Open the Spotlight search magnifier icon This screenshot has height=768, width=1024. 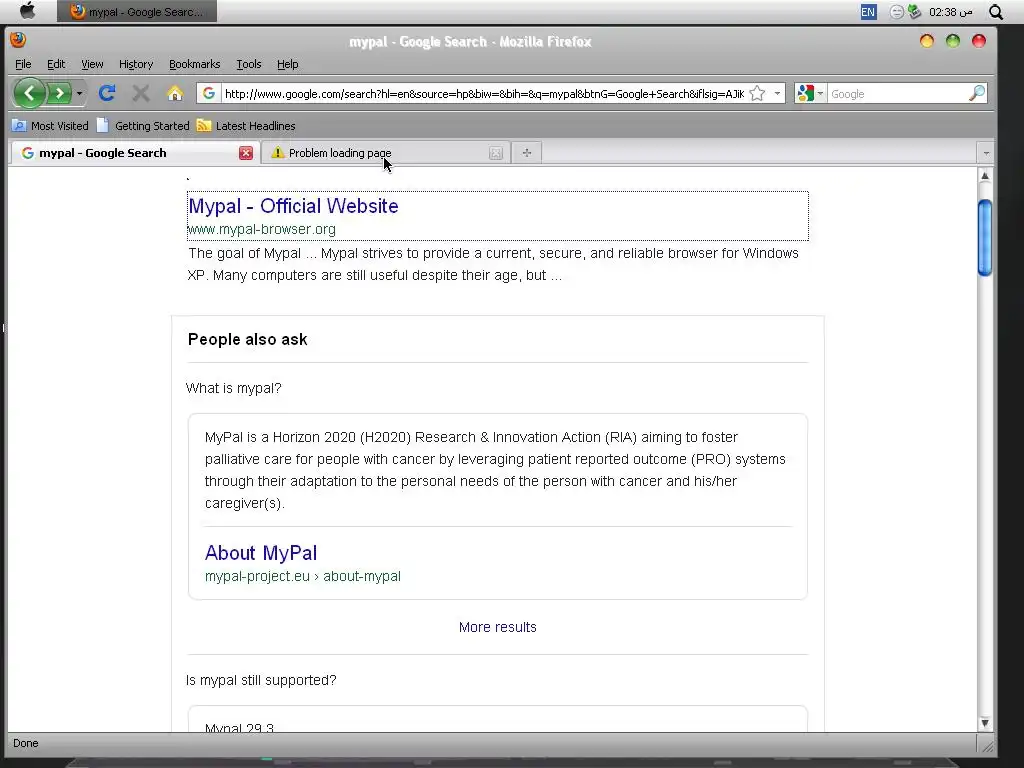pyautogui.click(x=996, y=12)
